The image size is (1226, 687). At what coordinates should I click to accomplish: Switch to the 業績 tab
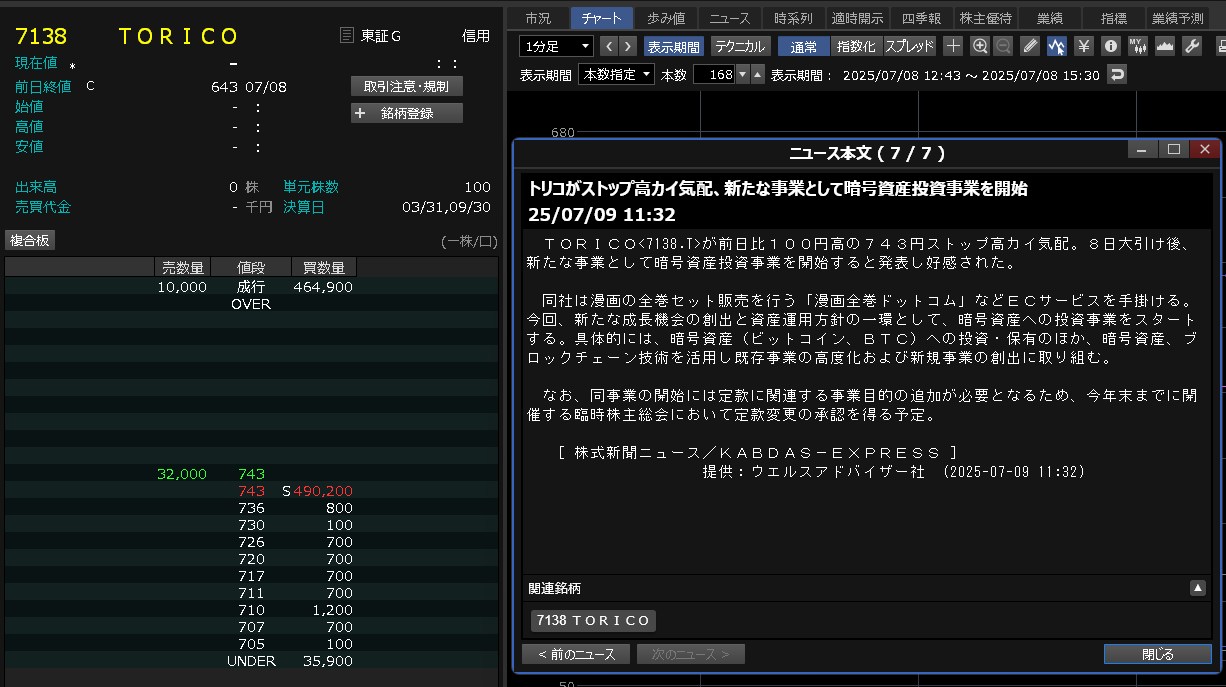[x=1049, y=18]
